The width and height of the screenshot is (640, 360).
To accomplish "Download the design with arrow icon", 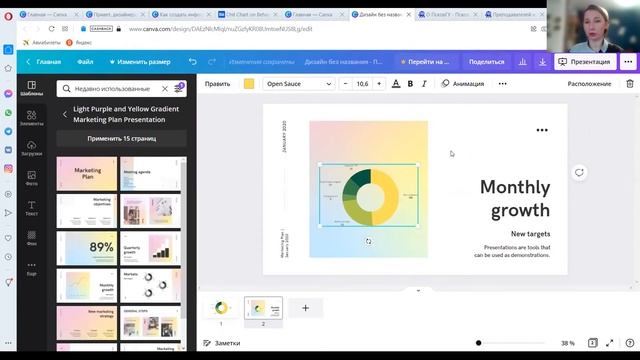I will click(542, 62).
